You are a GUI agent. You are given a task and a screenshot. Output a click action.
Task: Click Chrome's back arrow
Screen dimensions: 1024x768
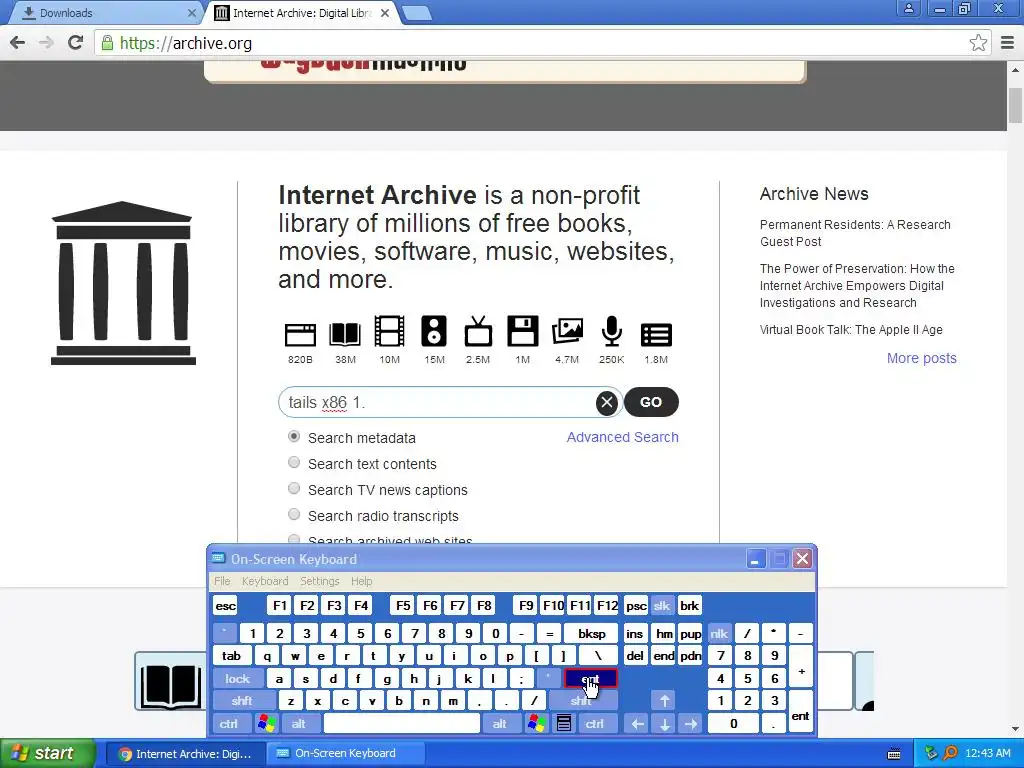click(x=18, y=43)
